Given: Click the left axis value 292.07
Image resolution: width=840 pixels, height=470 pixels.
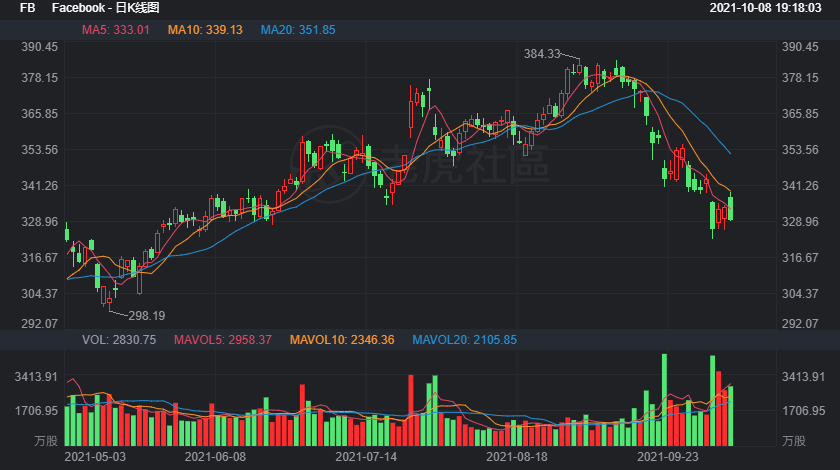Looking at the screenshot, I should (40, 323).
